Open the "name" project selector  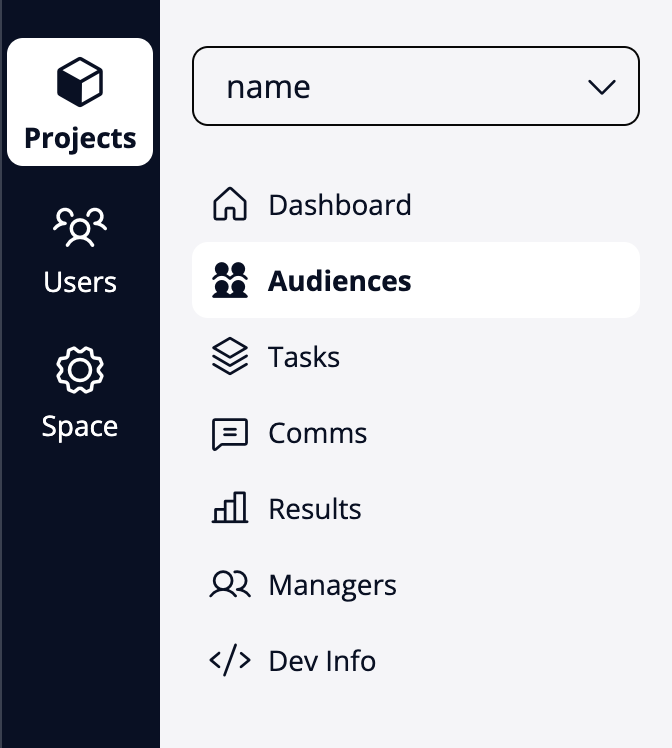[x=400, y=87]
